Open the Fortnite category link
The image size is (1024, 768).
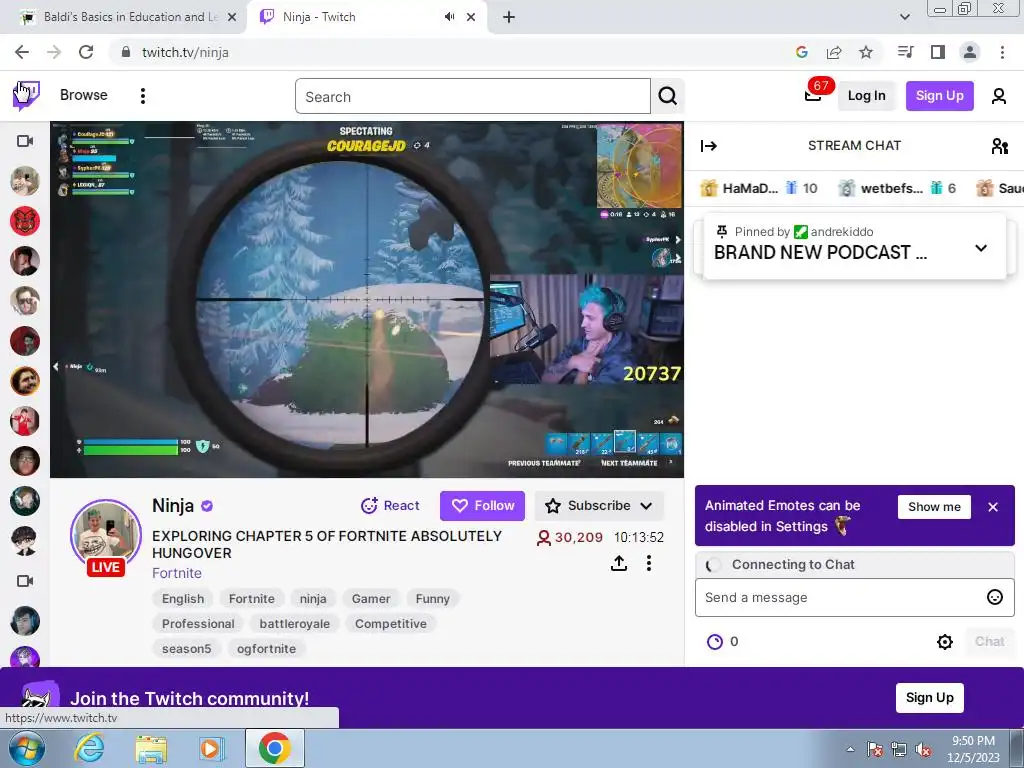(x=176, y=573)
